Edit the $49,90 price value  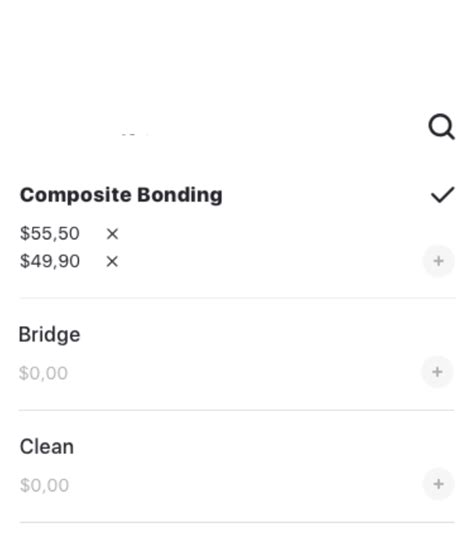50,261
